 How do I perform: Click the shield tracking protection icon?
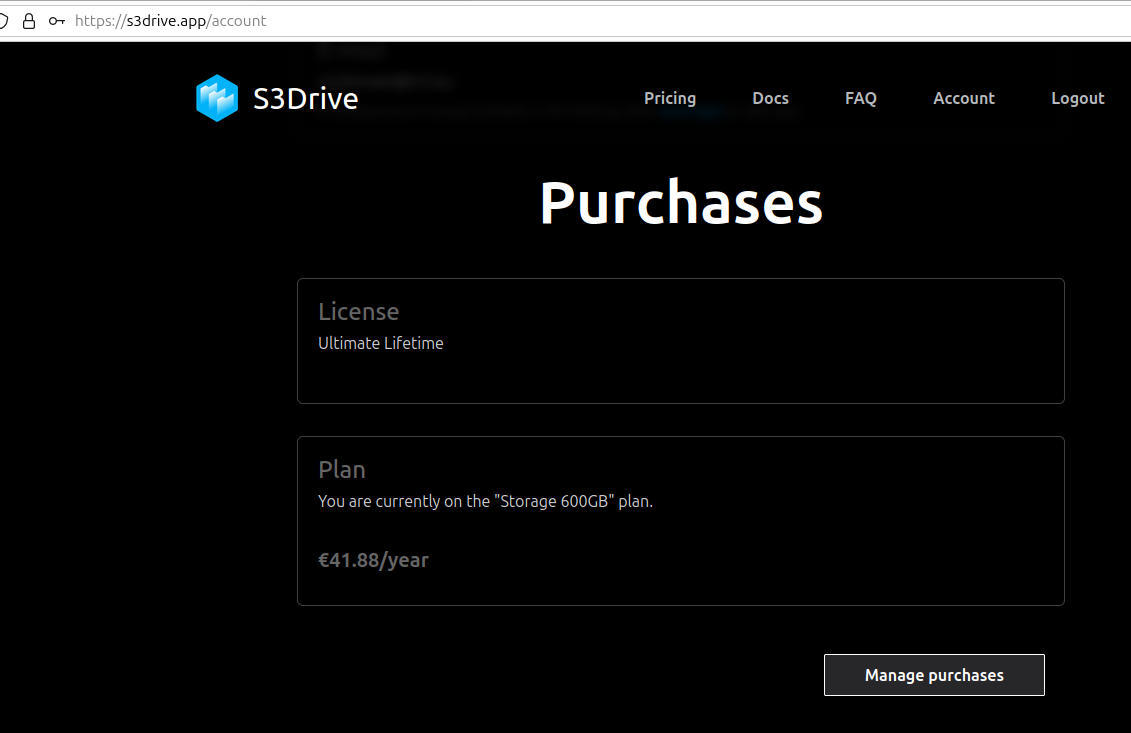pos(2,21)
